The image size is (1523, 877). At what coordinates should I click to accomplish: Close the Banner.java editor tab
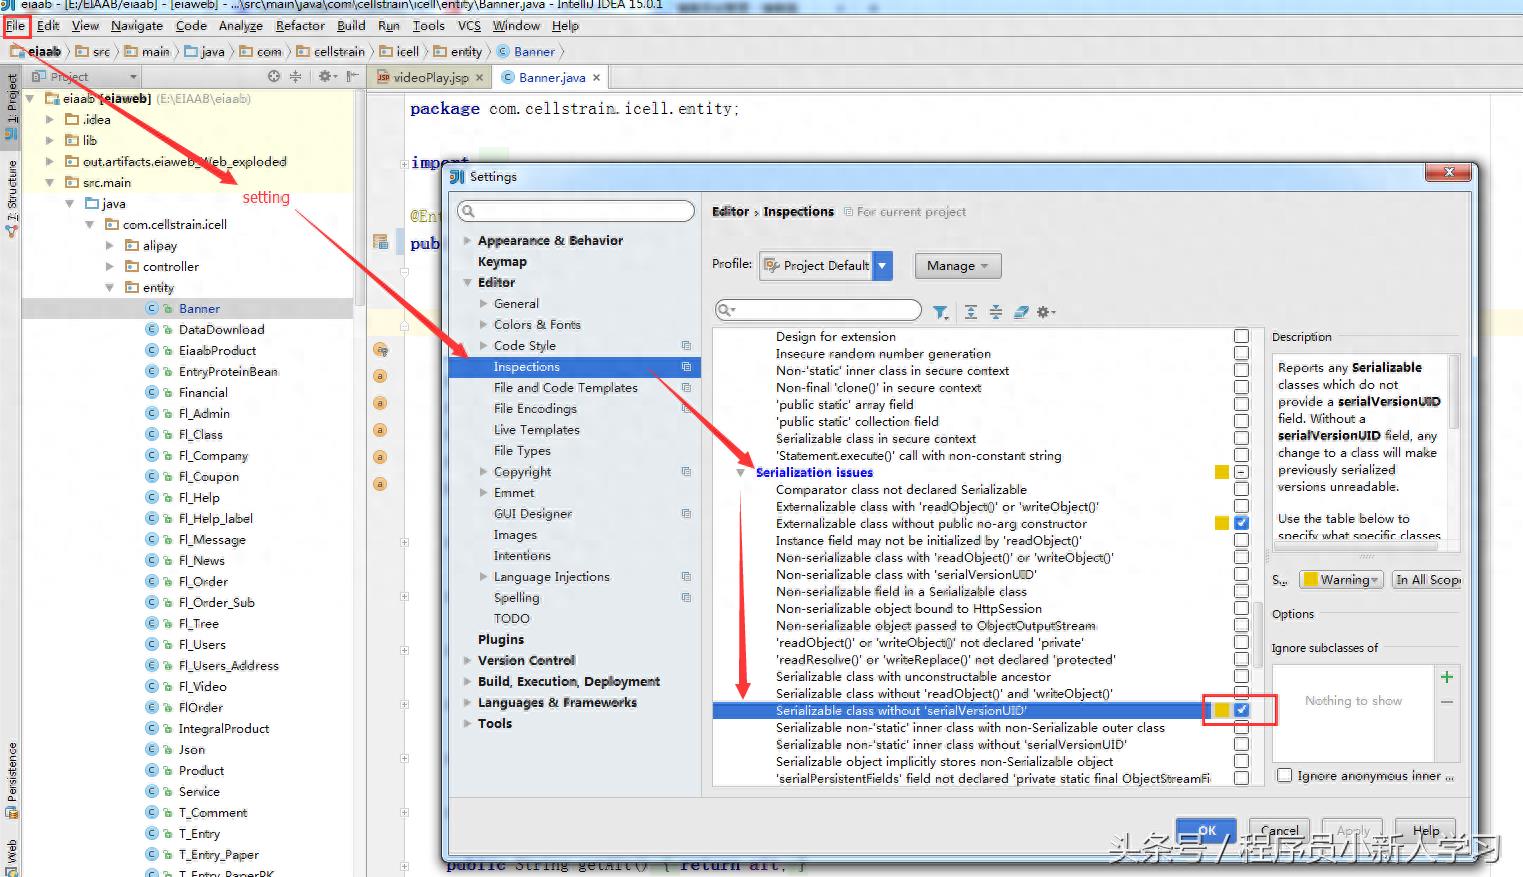click(x=596, y=77)
